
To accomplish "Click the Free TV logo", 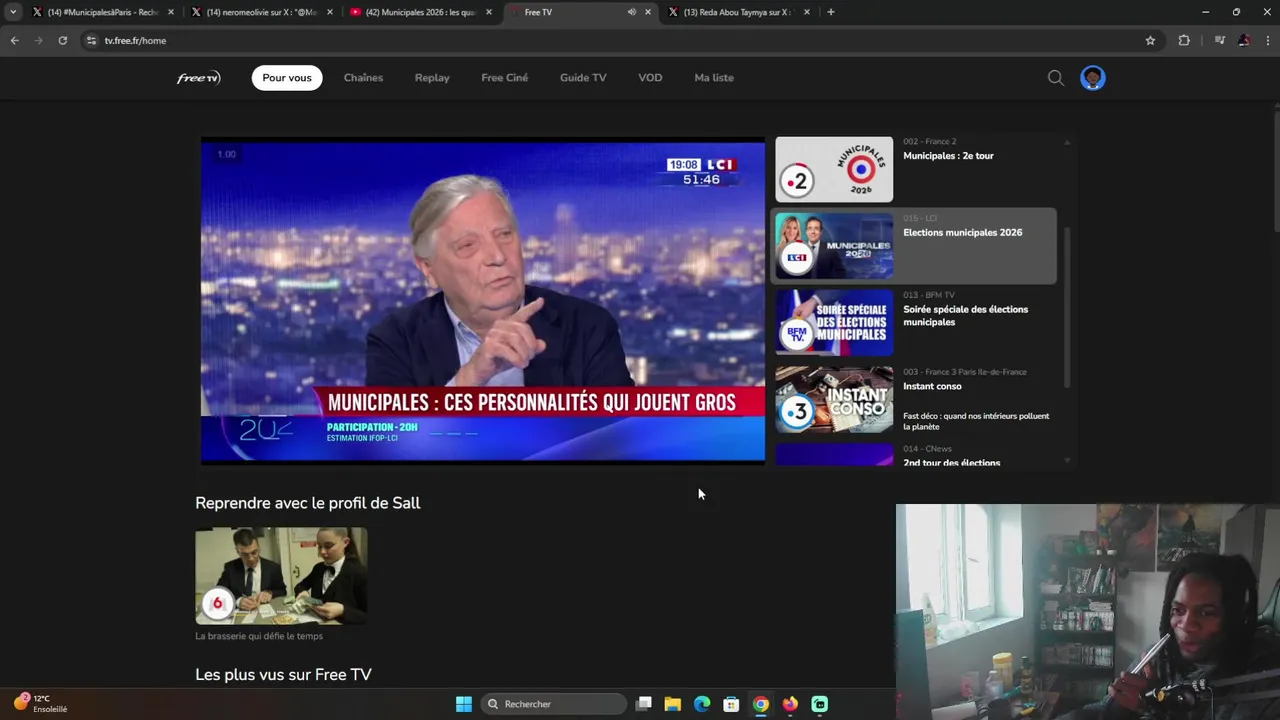I will coord(198,78).
